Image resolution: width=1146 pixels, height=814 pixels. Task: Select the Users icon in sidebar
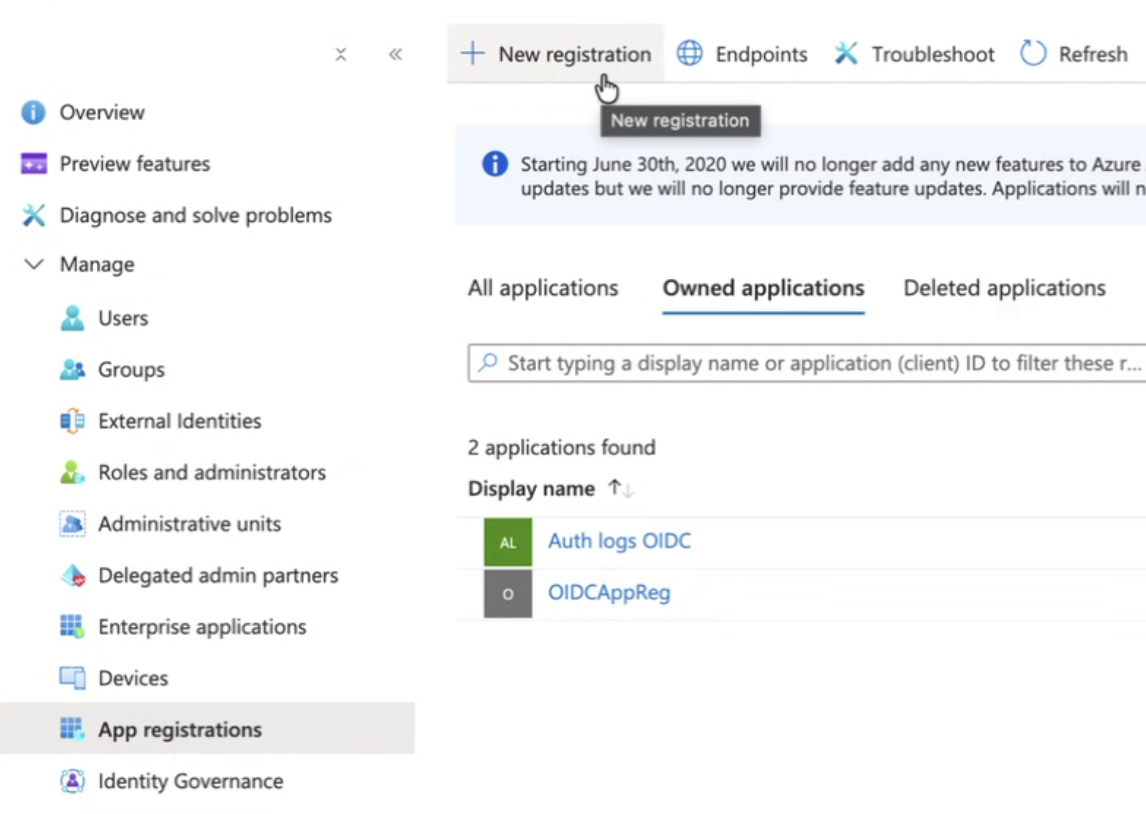tap(73, 318)
